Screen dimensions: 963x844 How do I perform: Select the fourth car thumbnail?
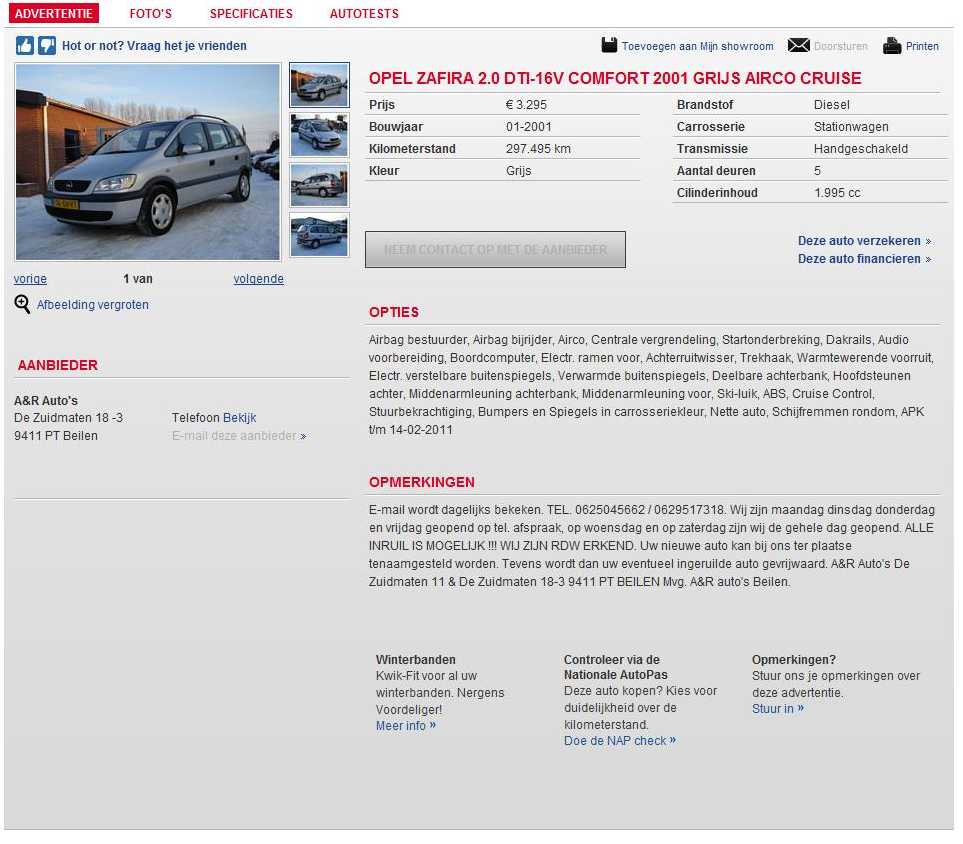319,235
